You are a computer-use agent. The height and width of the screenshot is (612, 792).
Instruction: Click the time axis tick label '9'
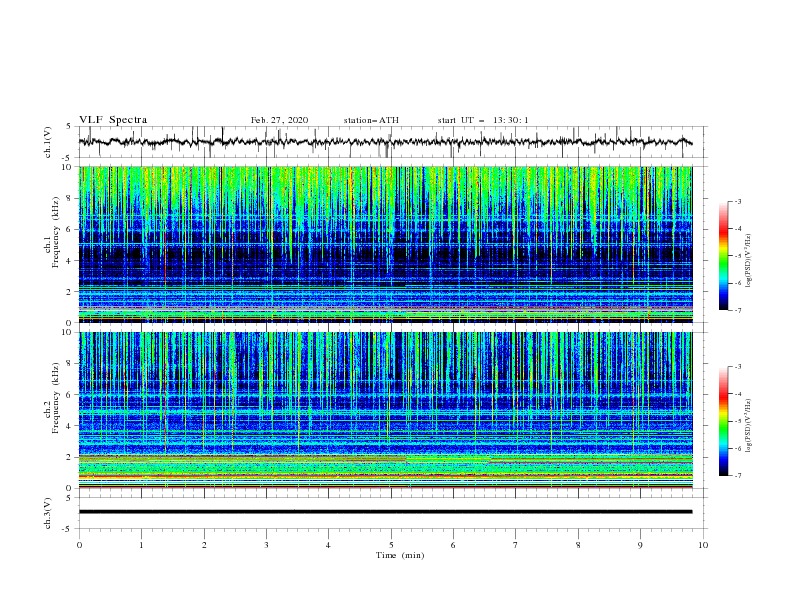point(640,545)
